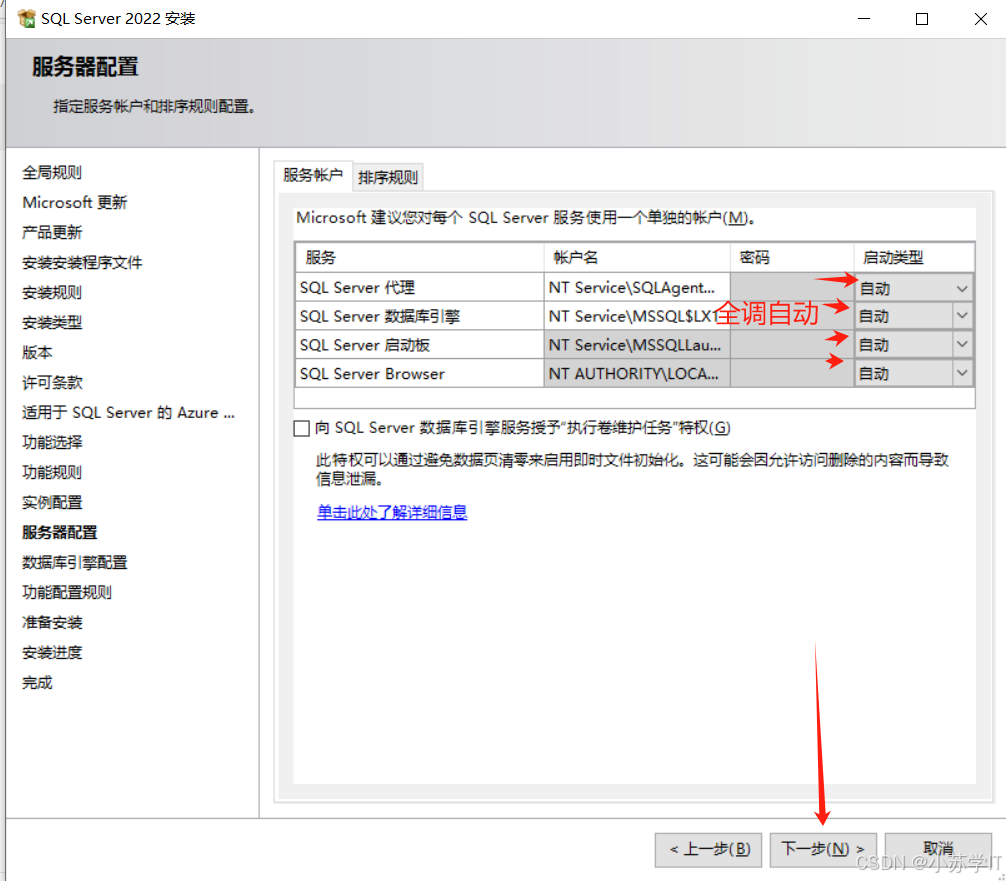Close the SQL Server 2022 安装 window
This screenshot has height=881, width=1006.
click(980, 19)
